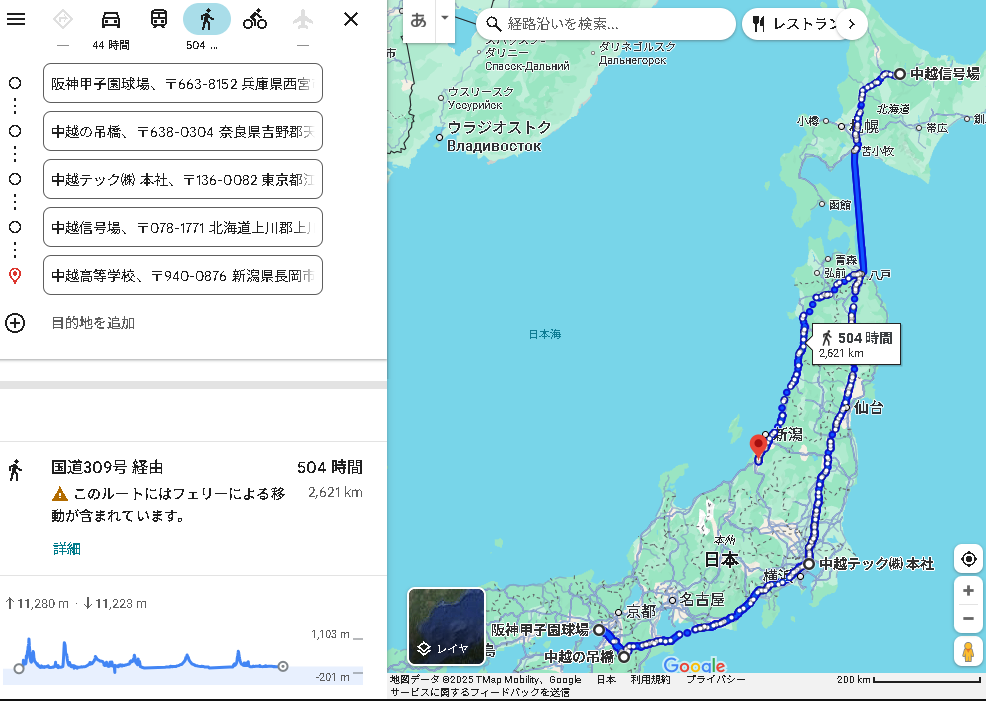Open the 利用規約 link
The height and width of the screenshot is (701, 986).
[x=650, y=680]
